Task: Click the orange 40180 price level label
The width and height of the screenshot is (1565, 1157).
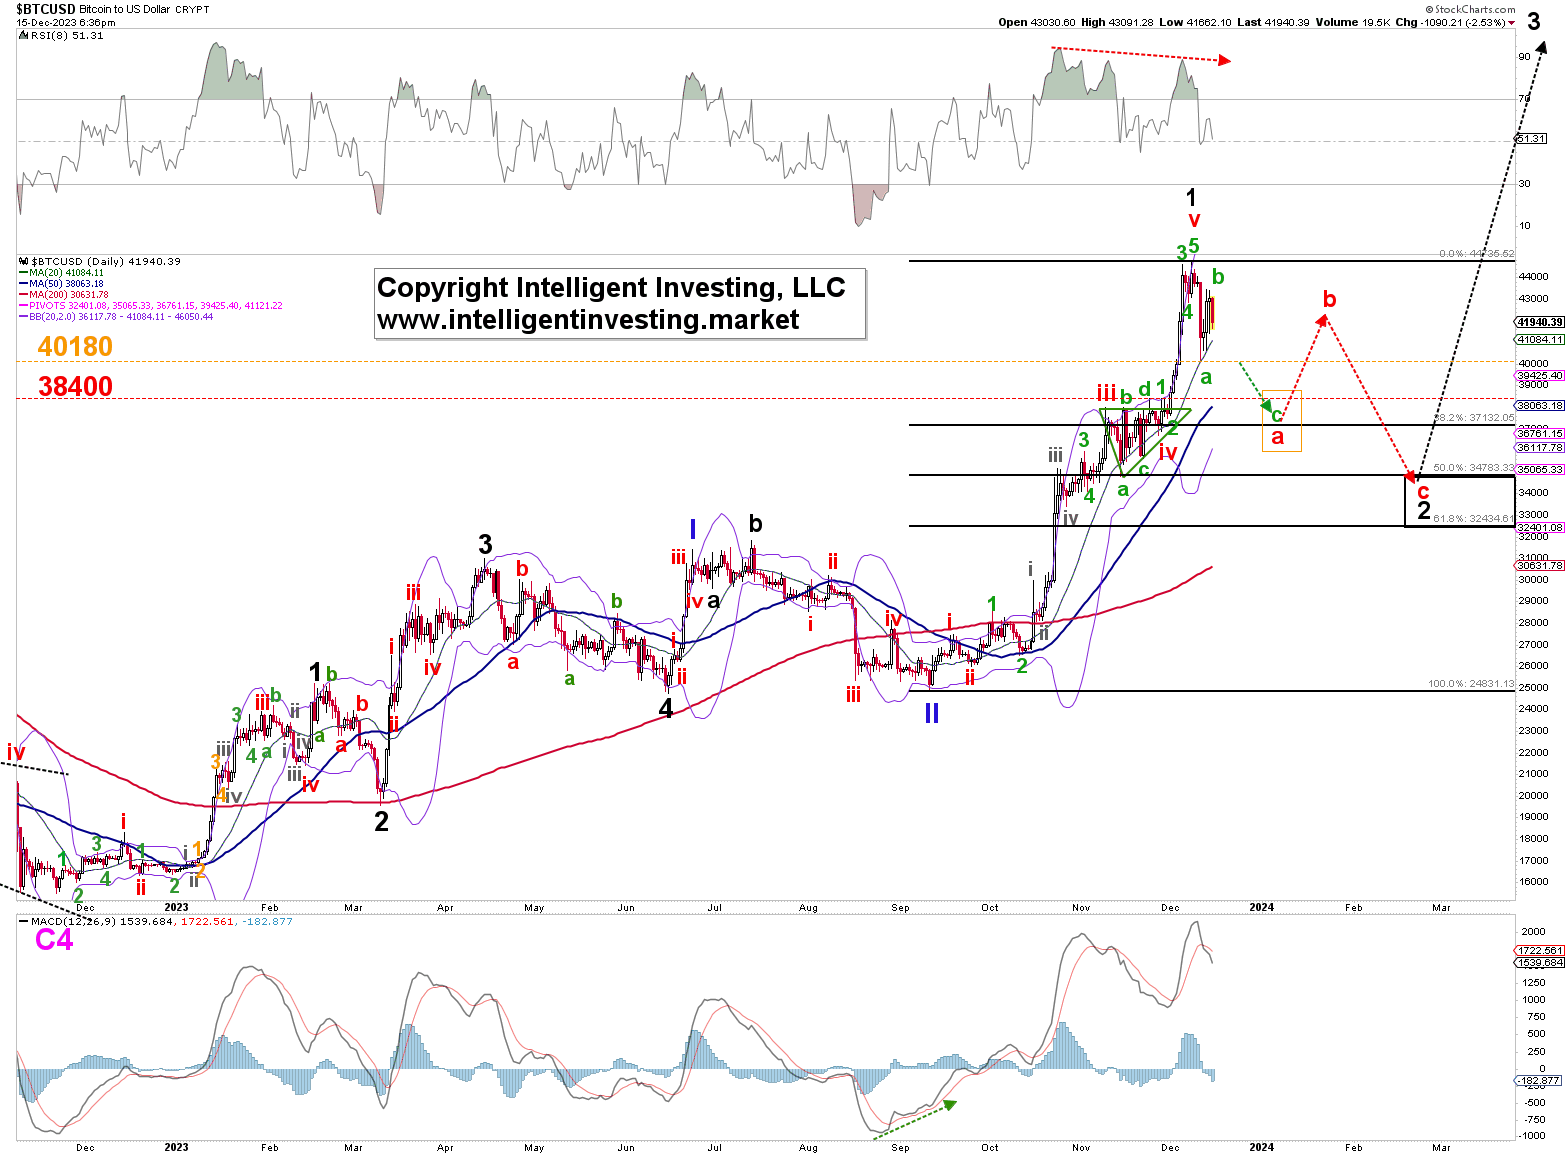Action: [75, 346]
